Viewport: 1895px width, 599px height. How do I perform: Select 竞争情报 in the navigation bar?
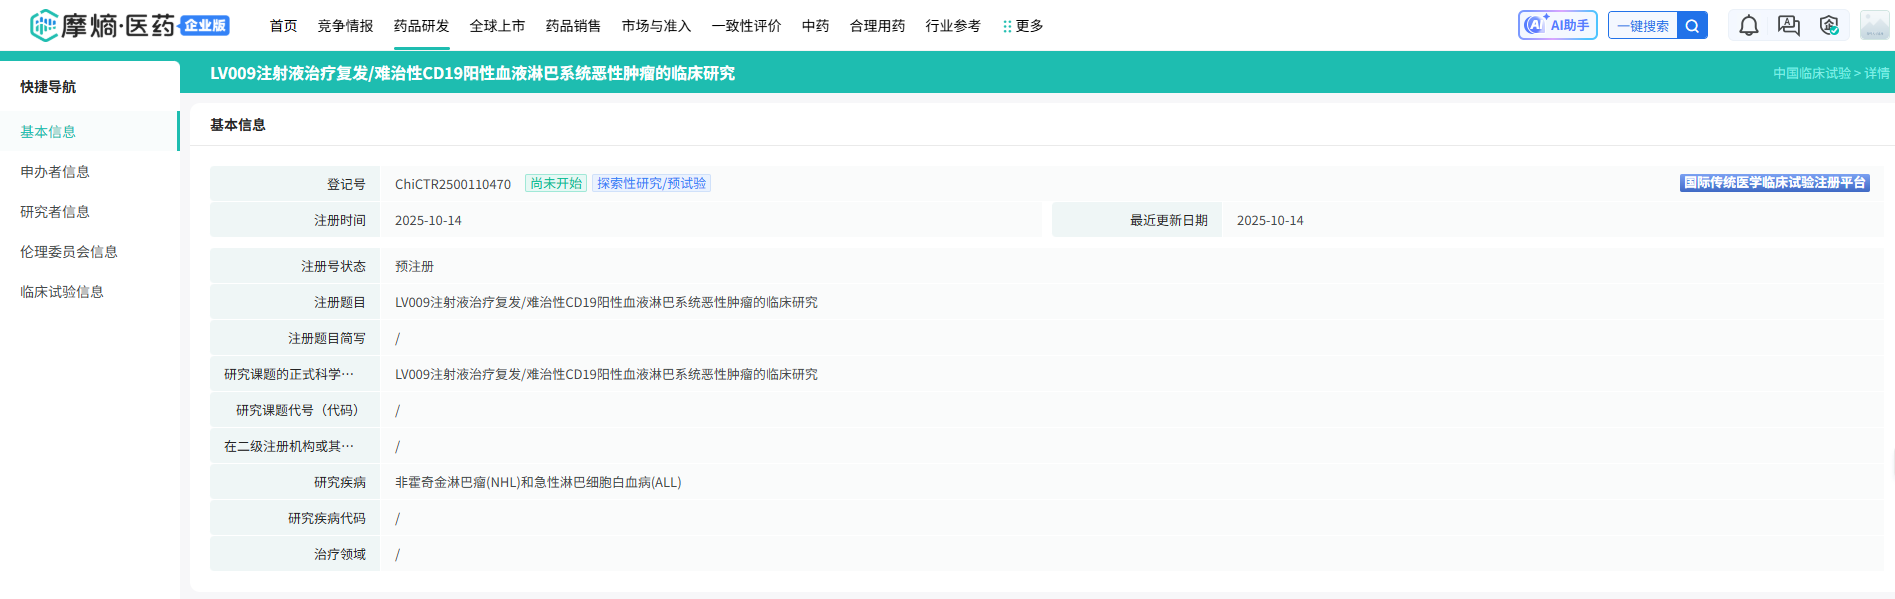click(345, 26)
